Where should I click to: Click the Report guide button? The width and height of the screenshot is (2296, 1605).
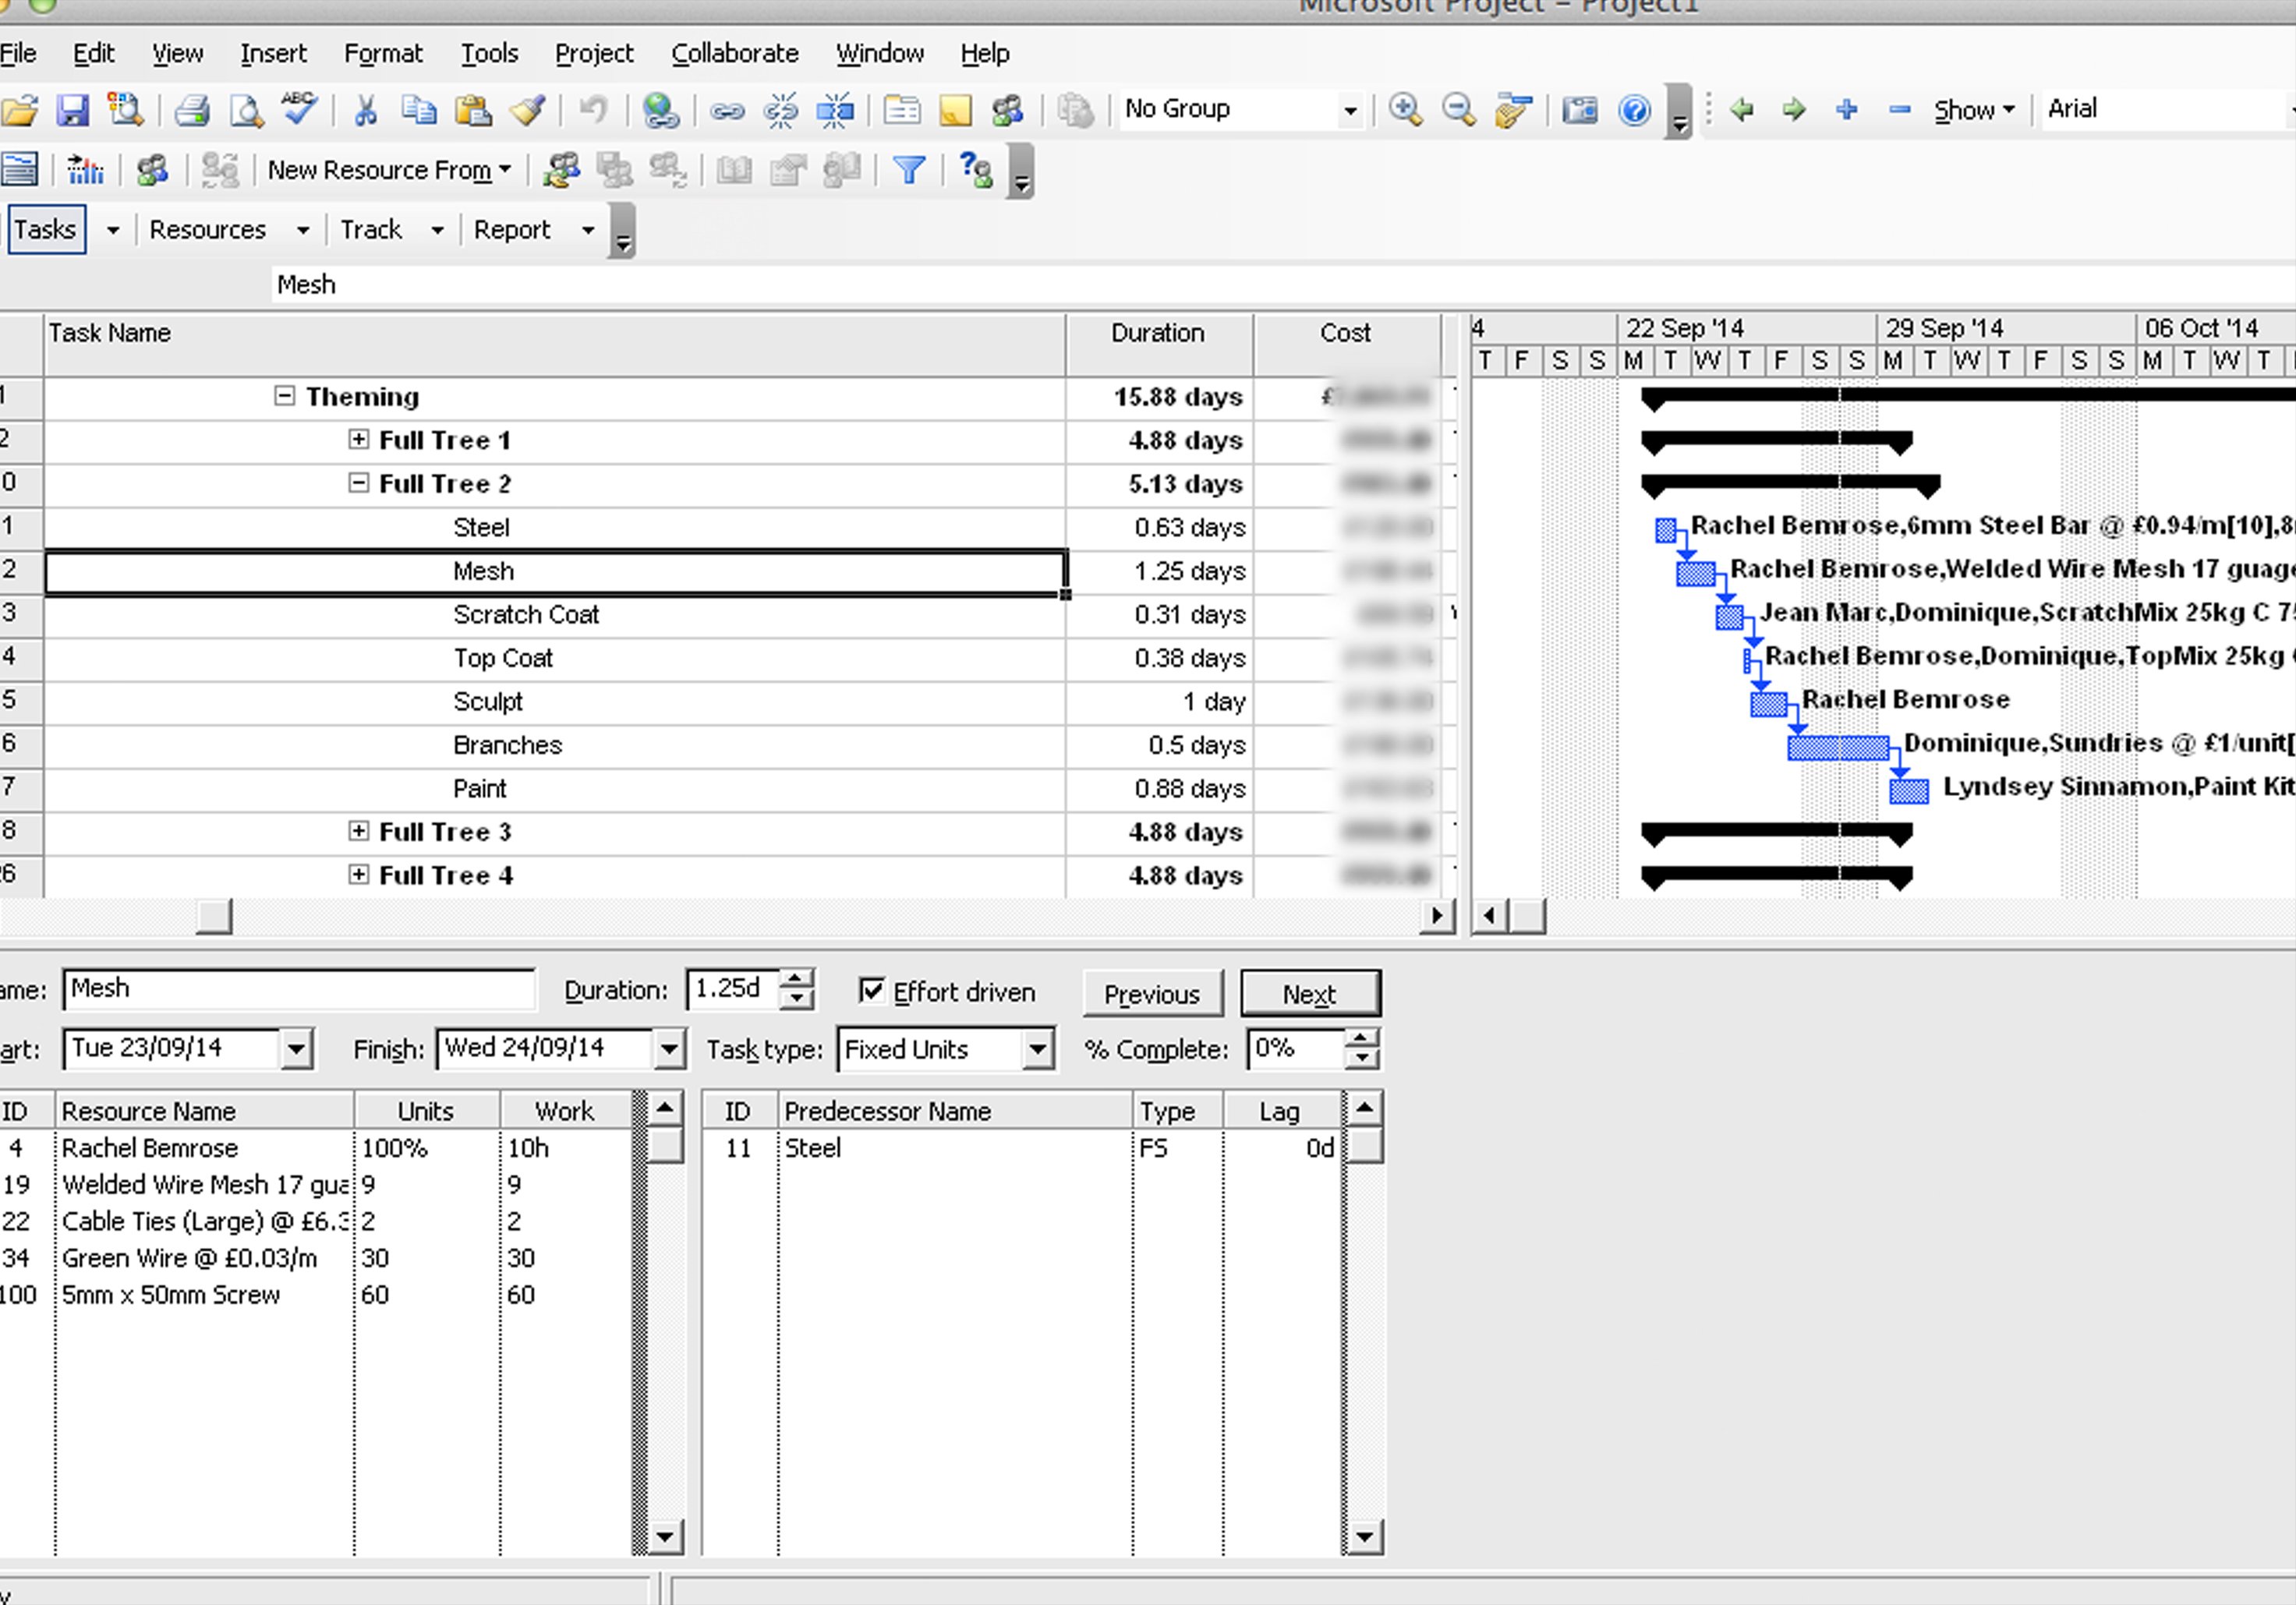[512, 230]
